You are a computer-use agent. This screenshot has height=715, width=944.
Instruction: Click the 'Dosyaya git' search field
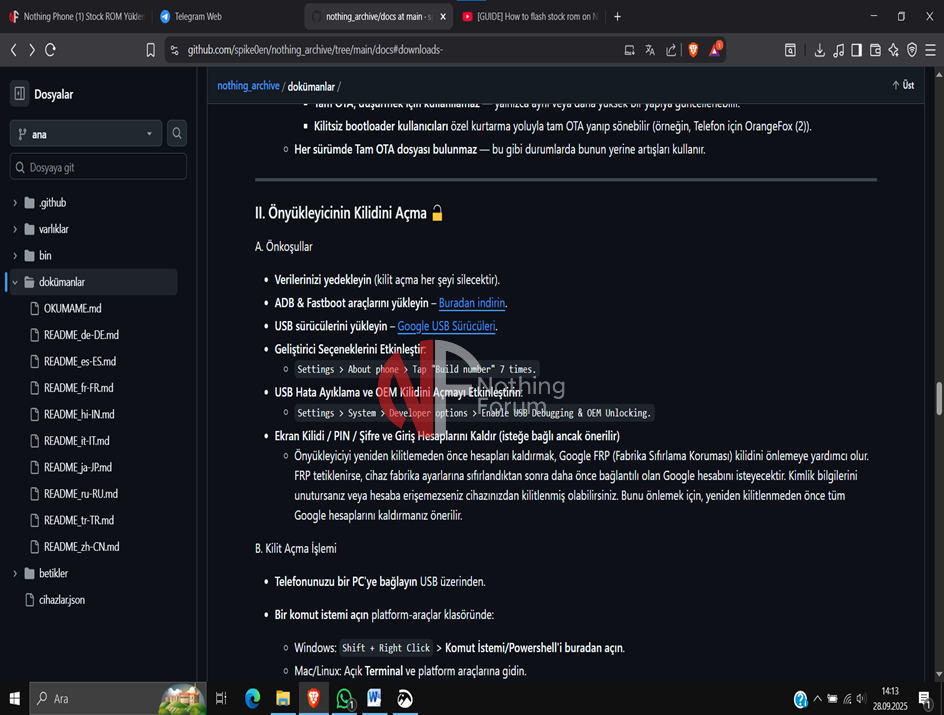(98, 167)
